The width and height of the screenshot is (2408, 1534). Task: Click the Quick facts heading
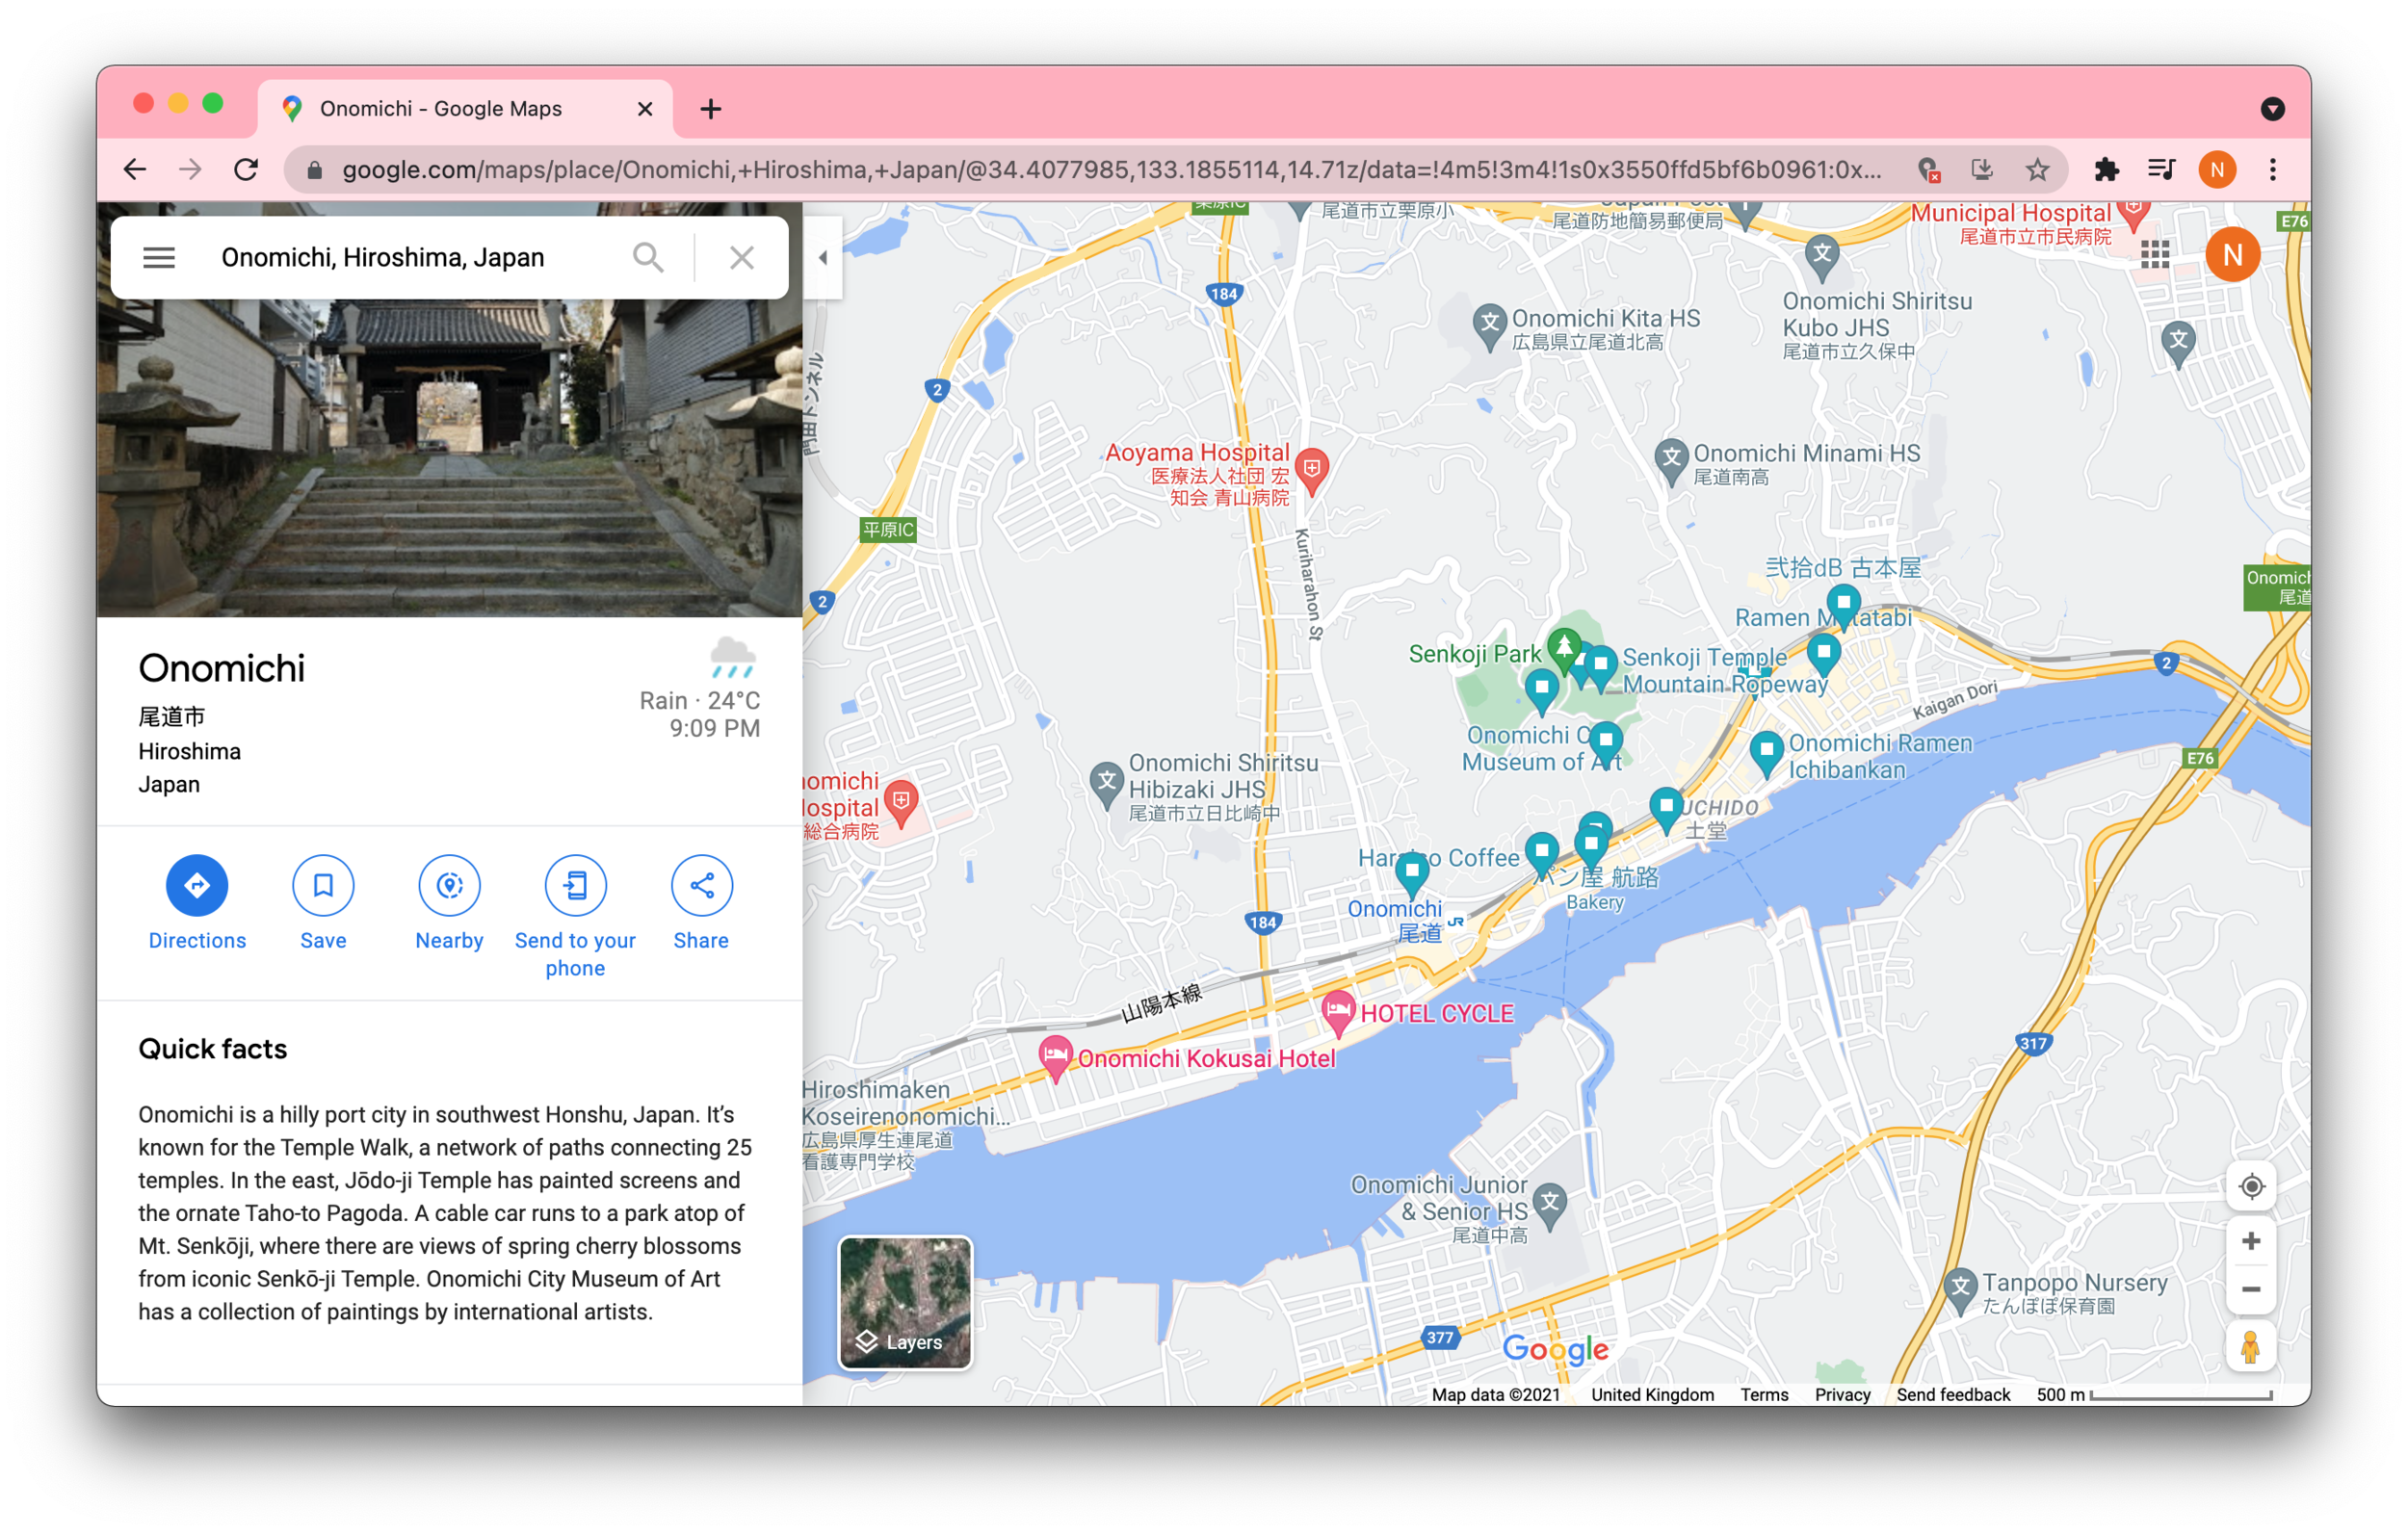click(212, 1048)
